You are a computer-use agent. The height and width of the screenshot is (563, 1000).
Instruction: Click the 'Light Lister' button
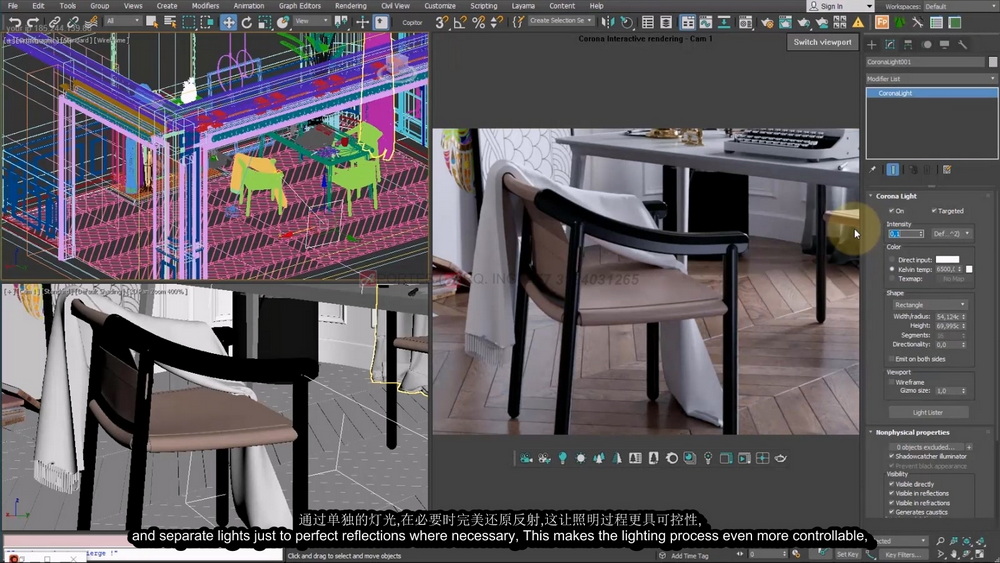tap(927, 413)
